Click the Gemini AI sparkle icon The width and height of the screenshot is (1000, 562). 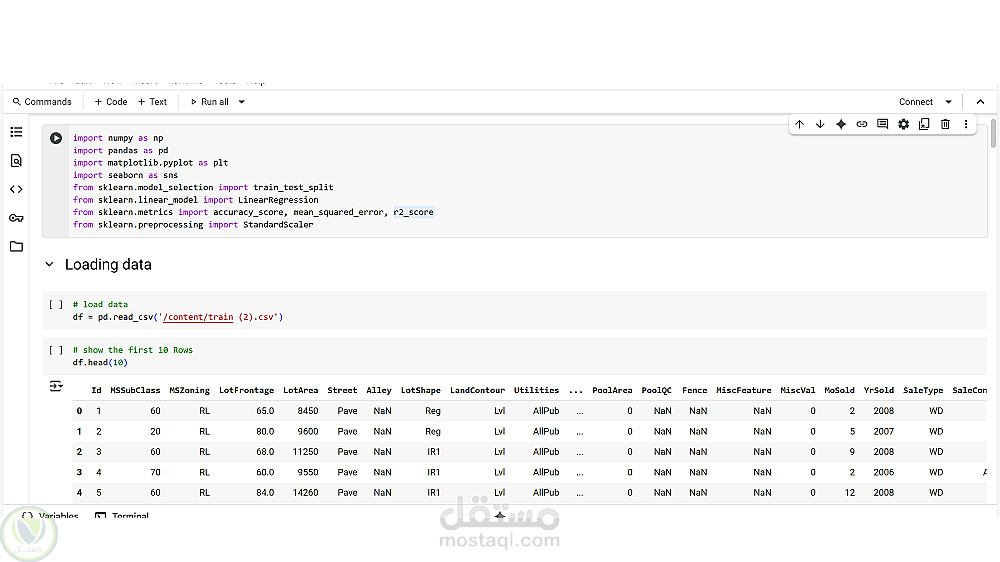point(841,124)
